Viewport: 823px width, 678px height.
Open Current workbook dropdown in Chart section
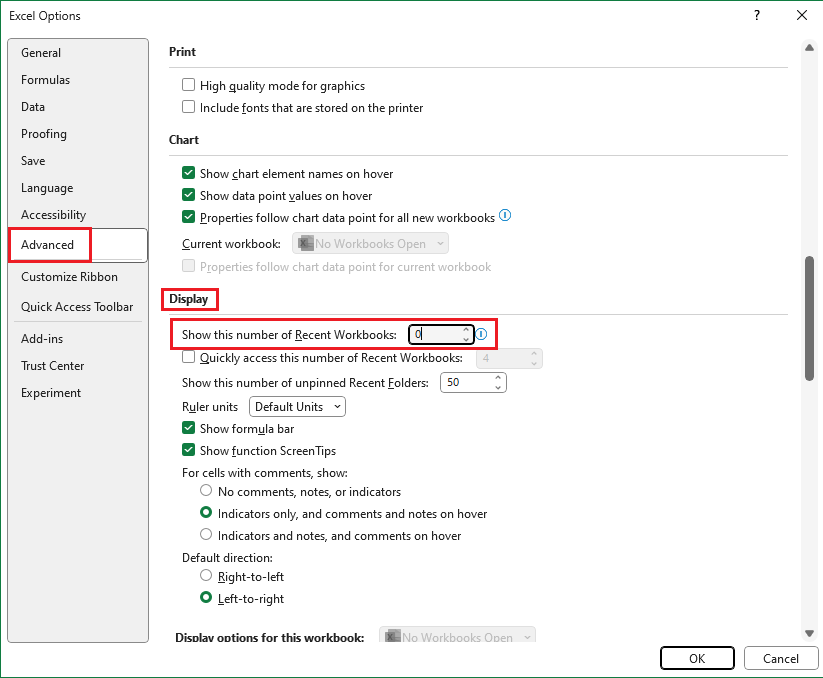[x=371, y=243]
